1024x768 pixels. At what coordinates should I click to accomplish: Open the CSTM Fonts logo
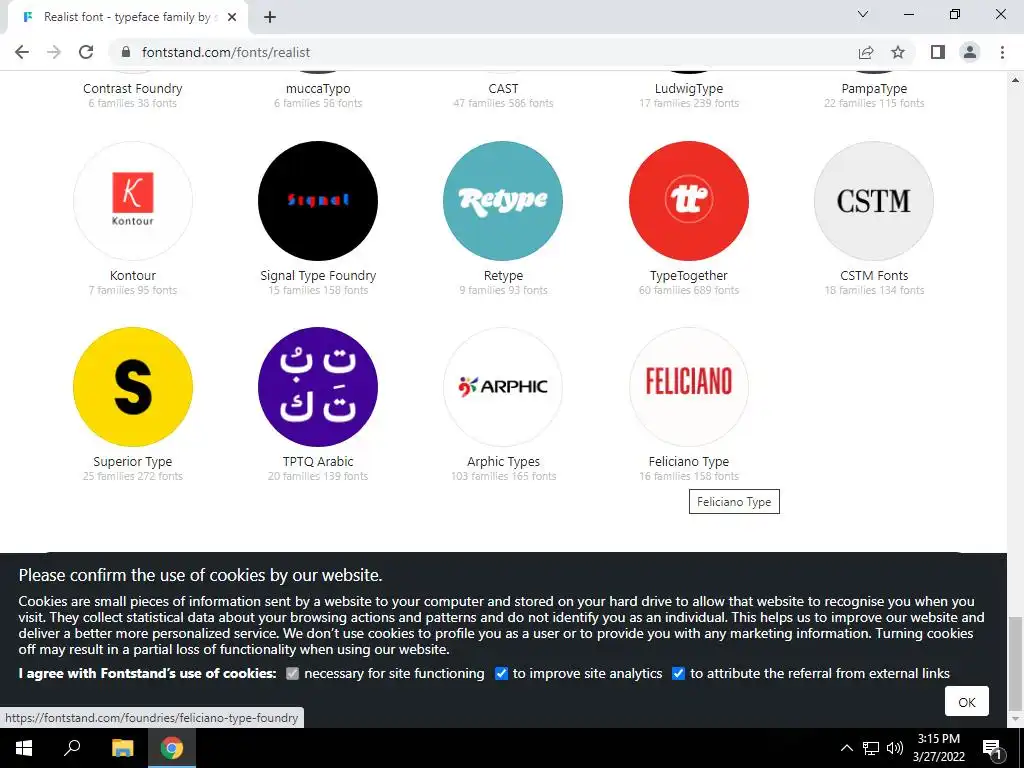pyautogui.click(x=874, y=201)
